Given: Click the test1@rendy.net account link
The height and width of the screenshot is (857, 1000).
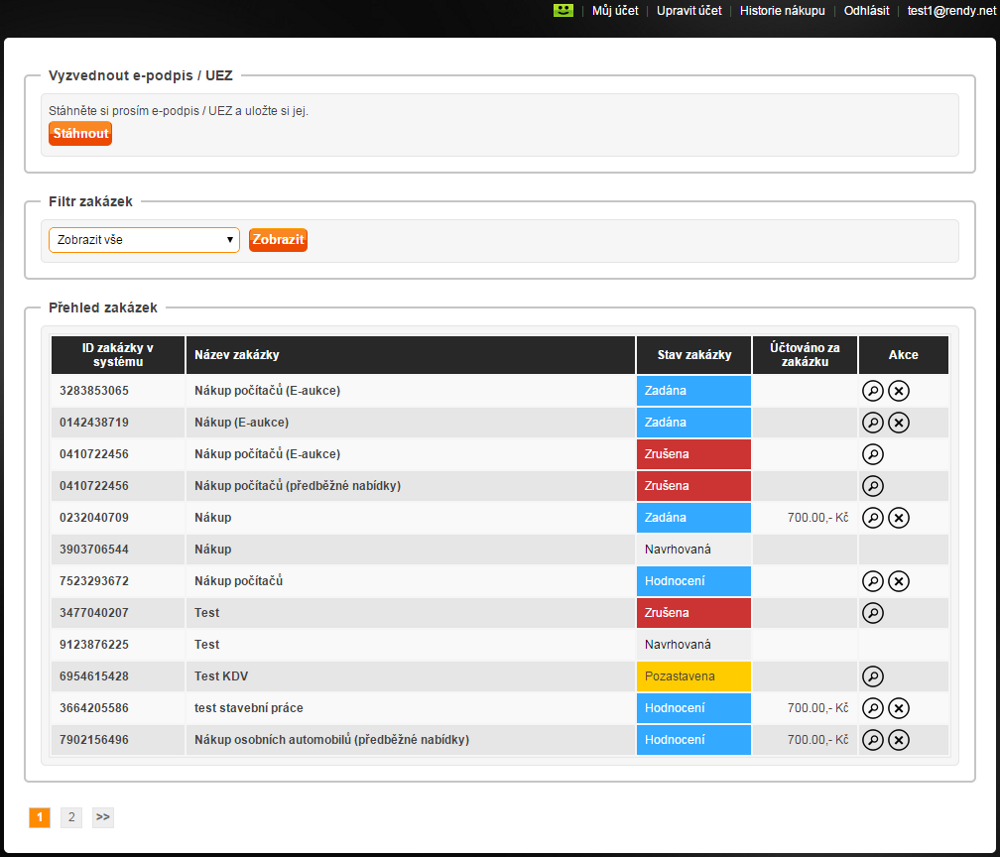Looking at the screenshot, I should pos(952,10).
